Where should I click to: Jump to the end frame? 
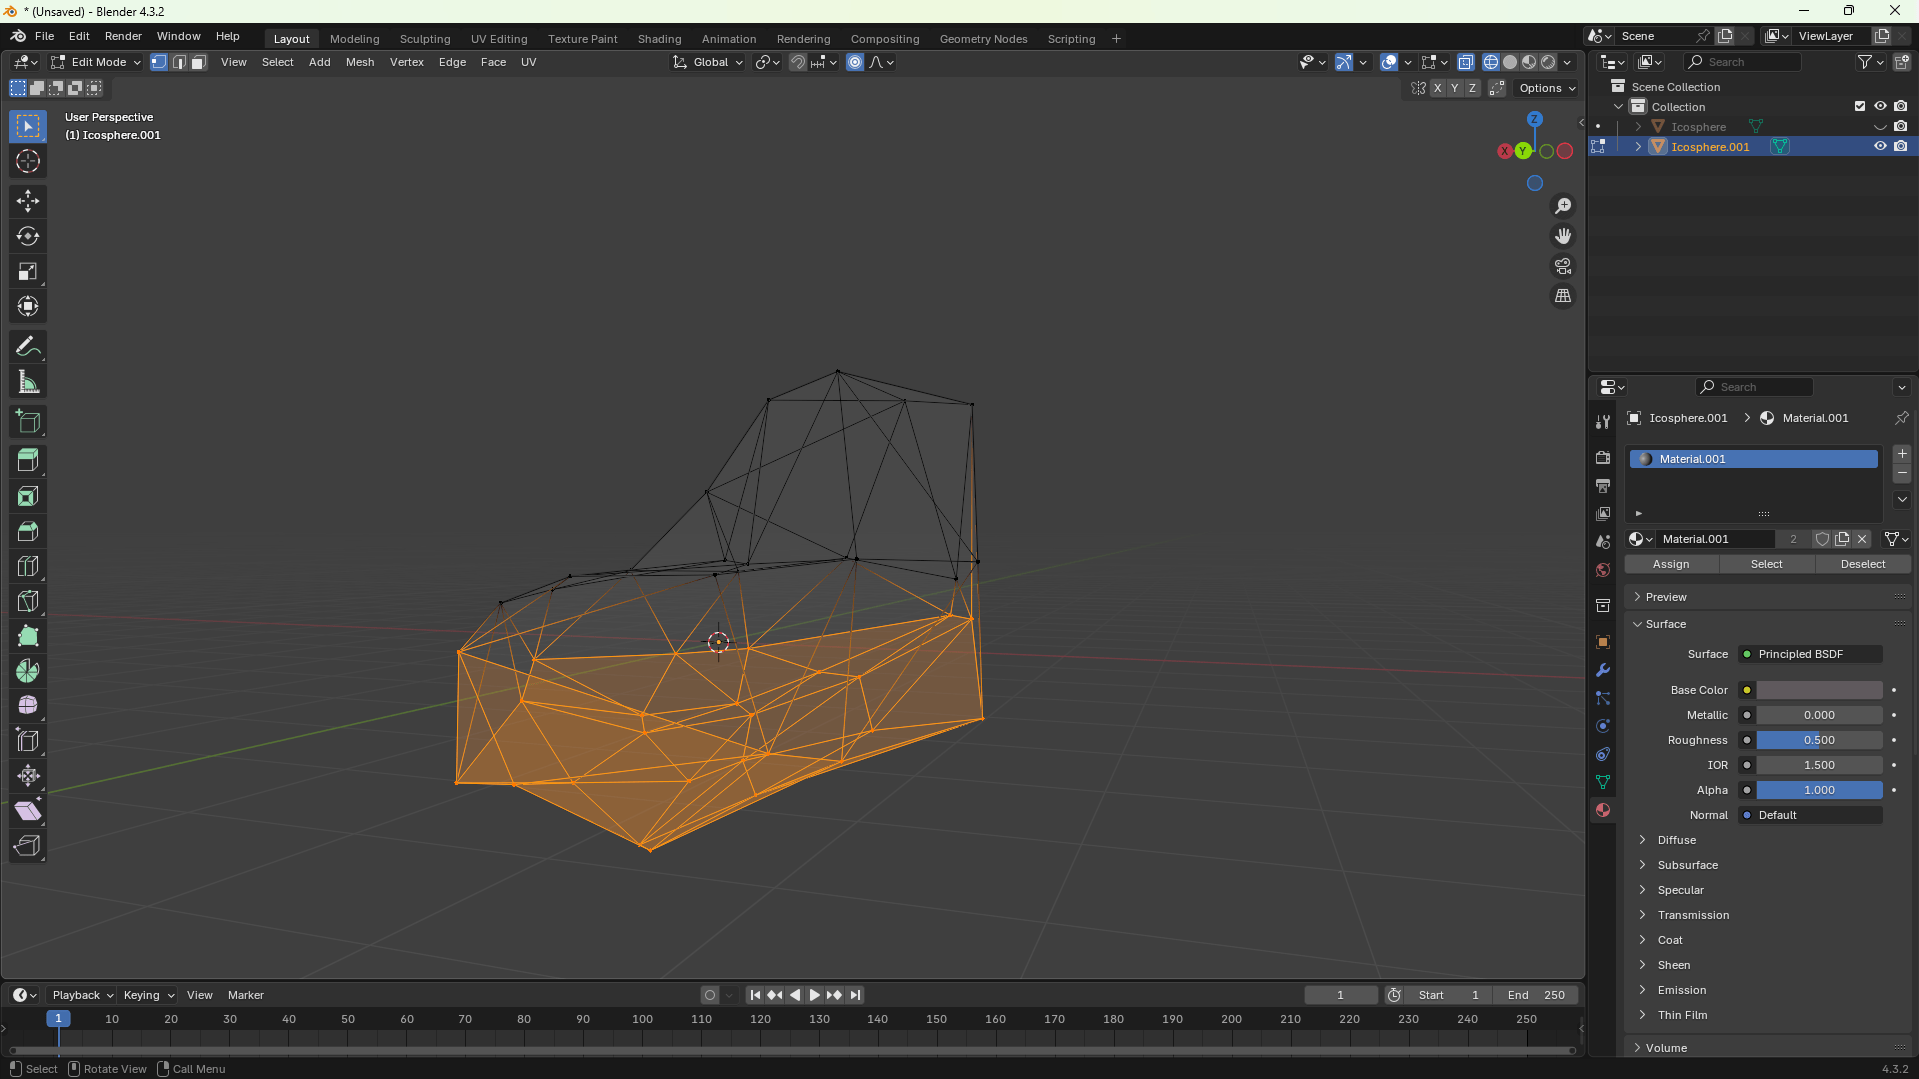855,995
